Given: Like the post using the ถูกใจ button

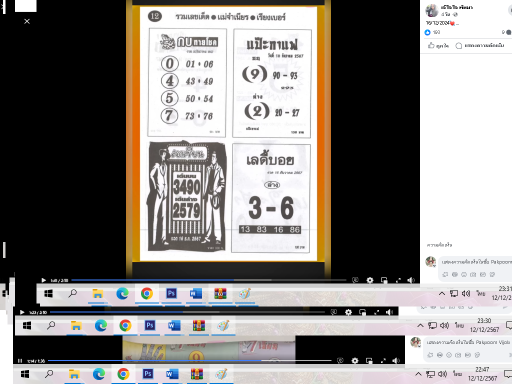Looking at the screenshot, I should pos(438,46).
